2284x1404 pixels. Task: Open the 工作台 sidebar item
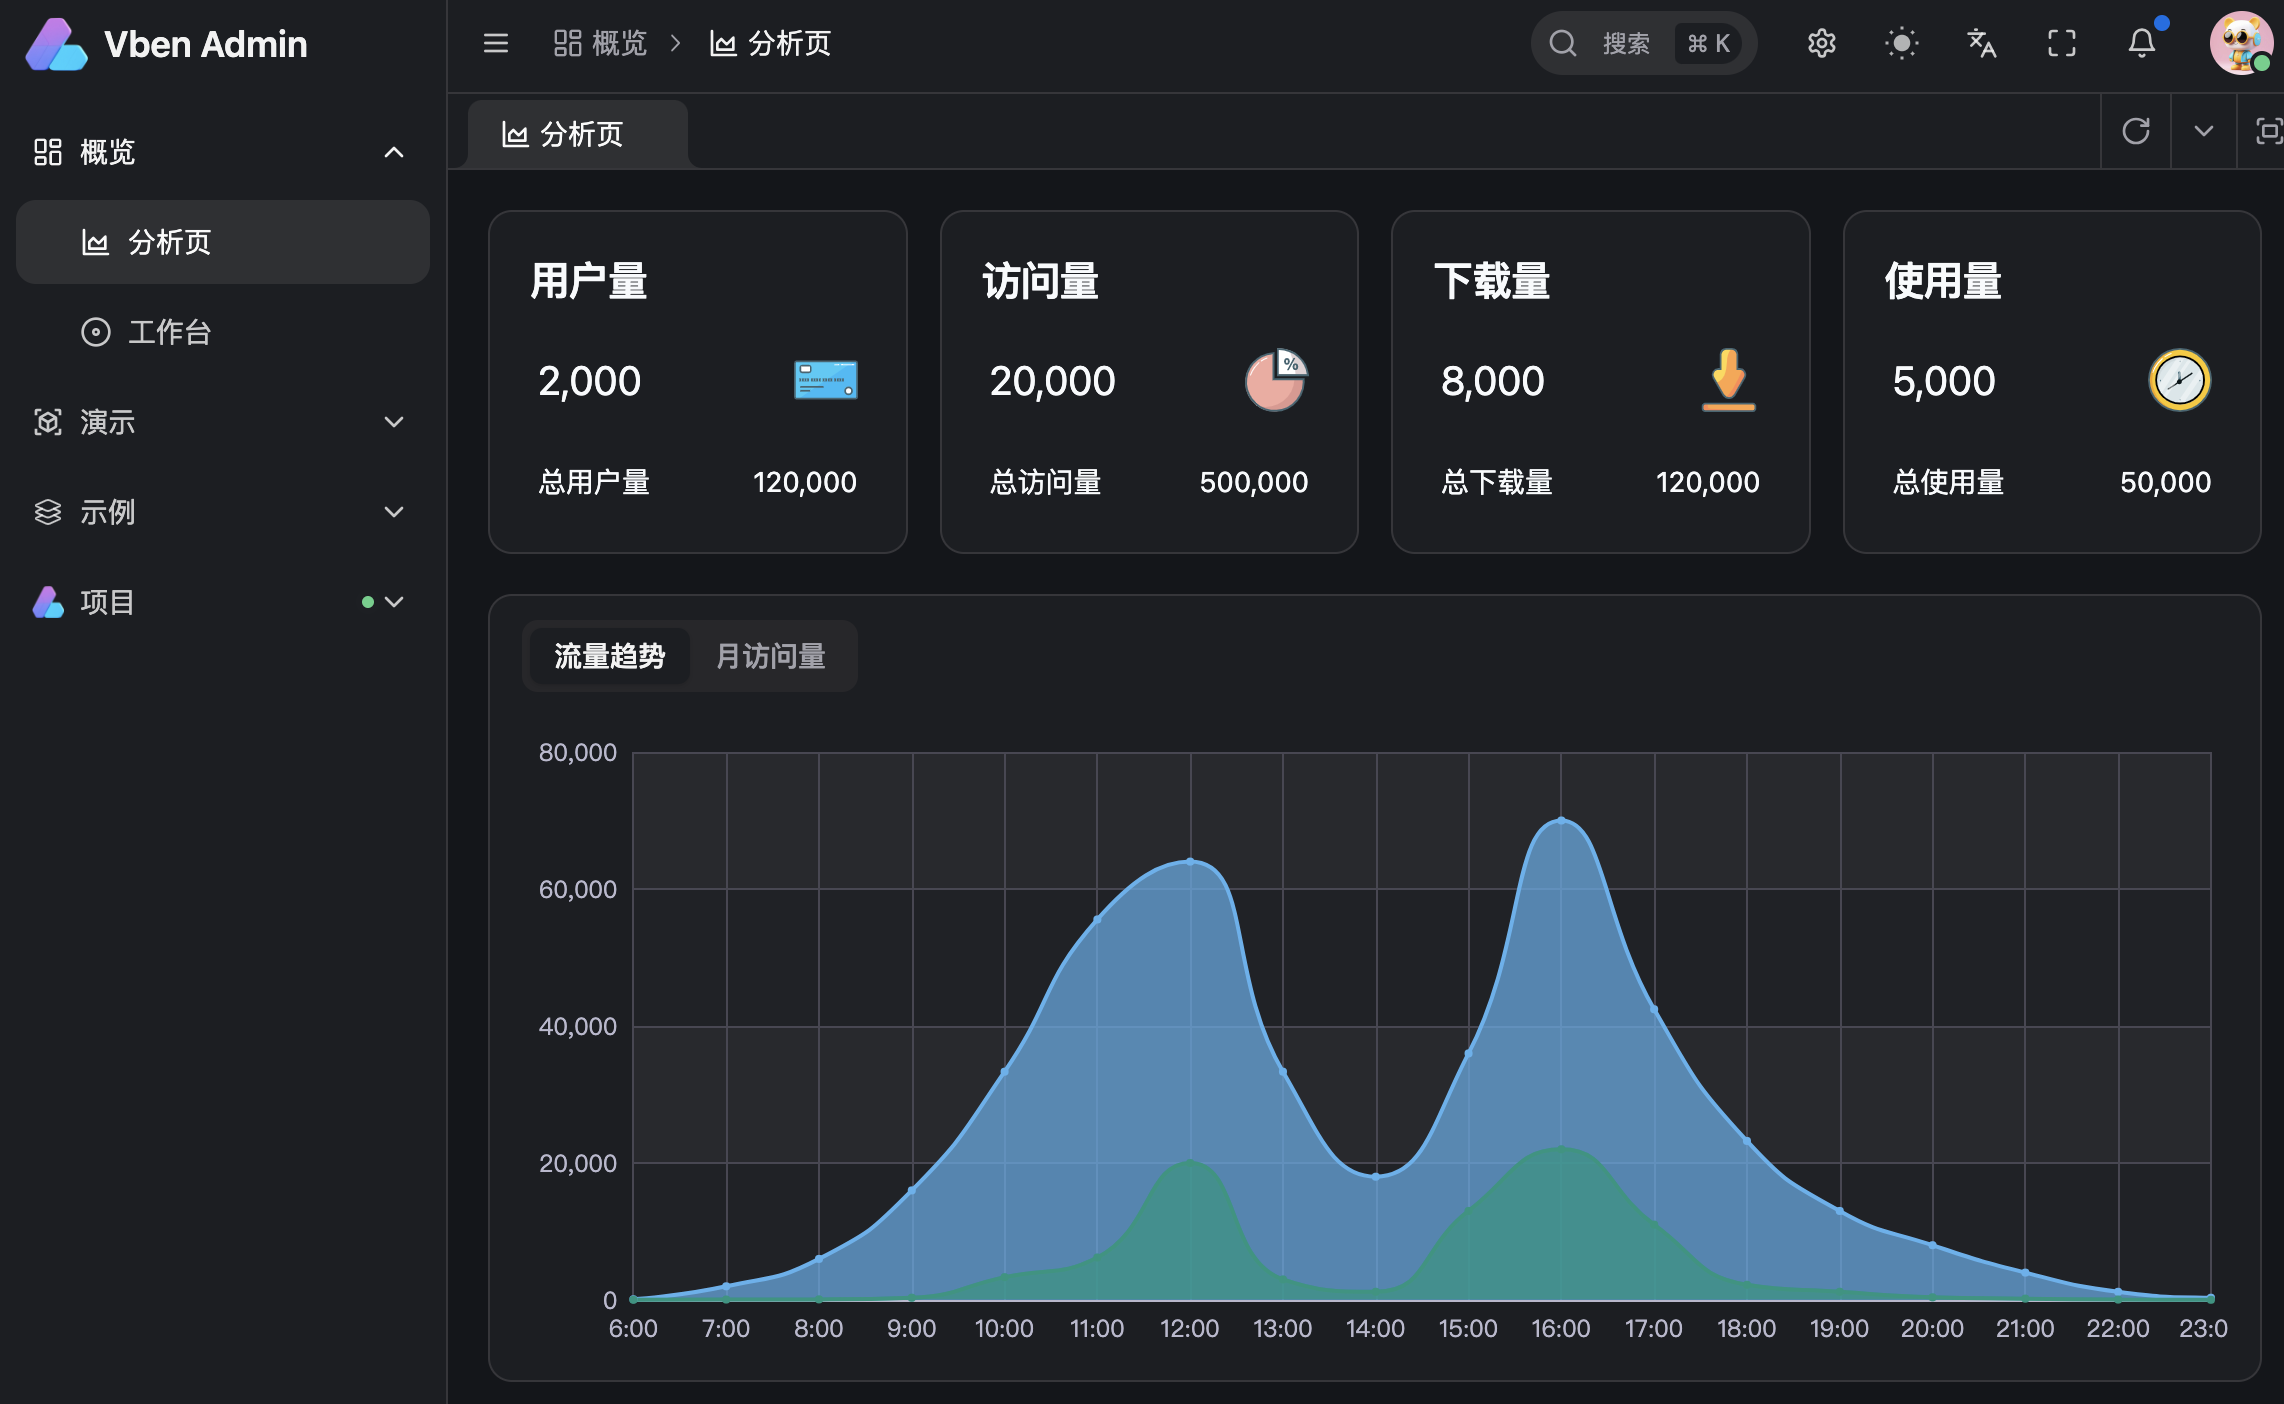coord(168,332)
